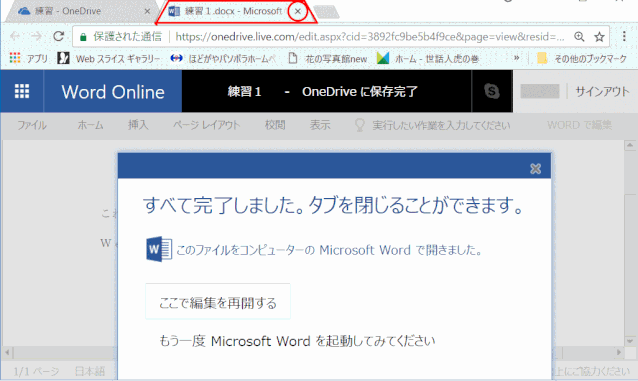Click the 実行したい作業を入力してください search box
This screenshot has width=638, height=381.
[x=441, y=125]
